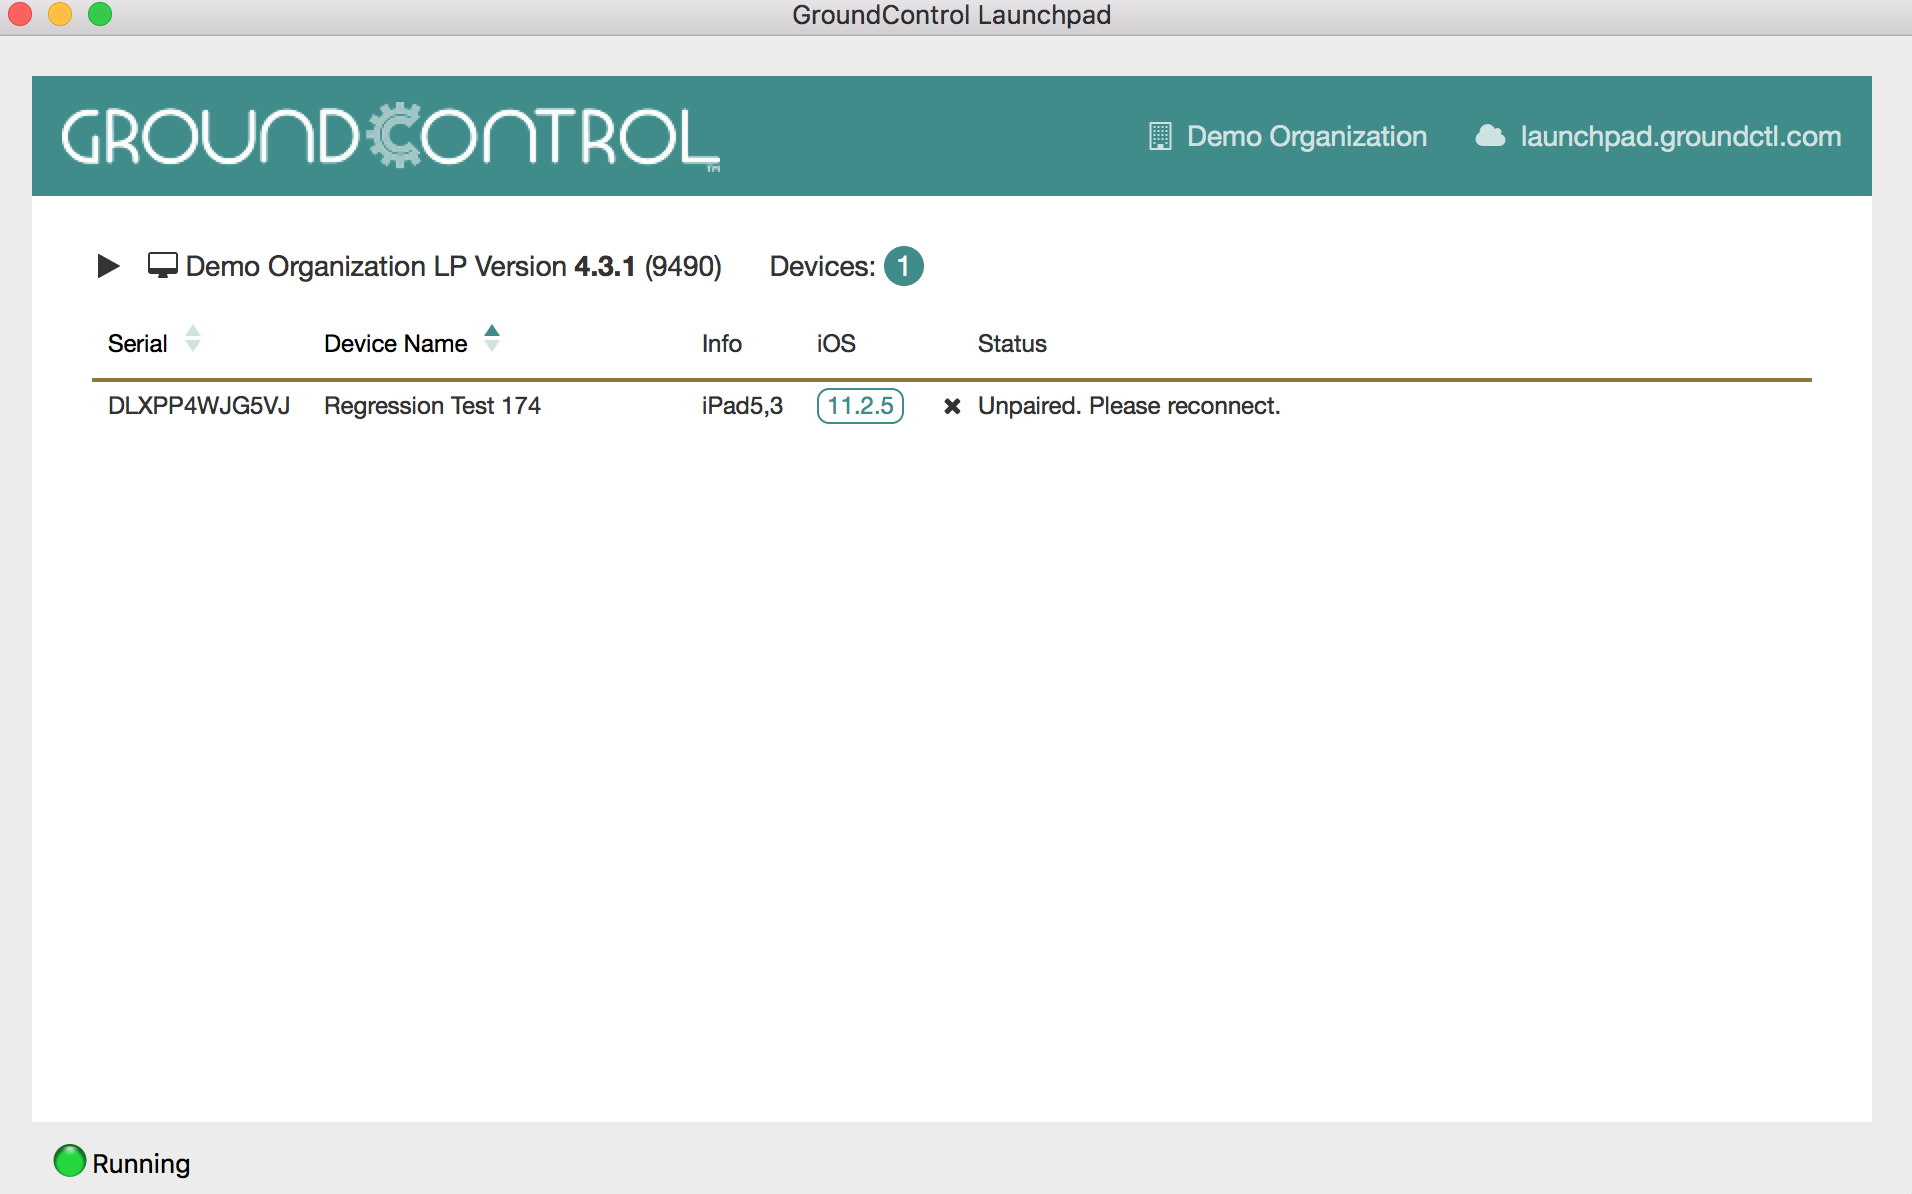
Task: Click the X icon next to Unpaired status
Action: [x=952, y=406]
